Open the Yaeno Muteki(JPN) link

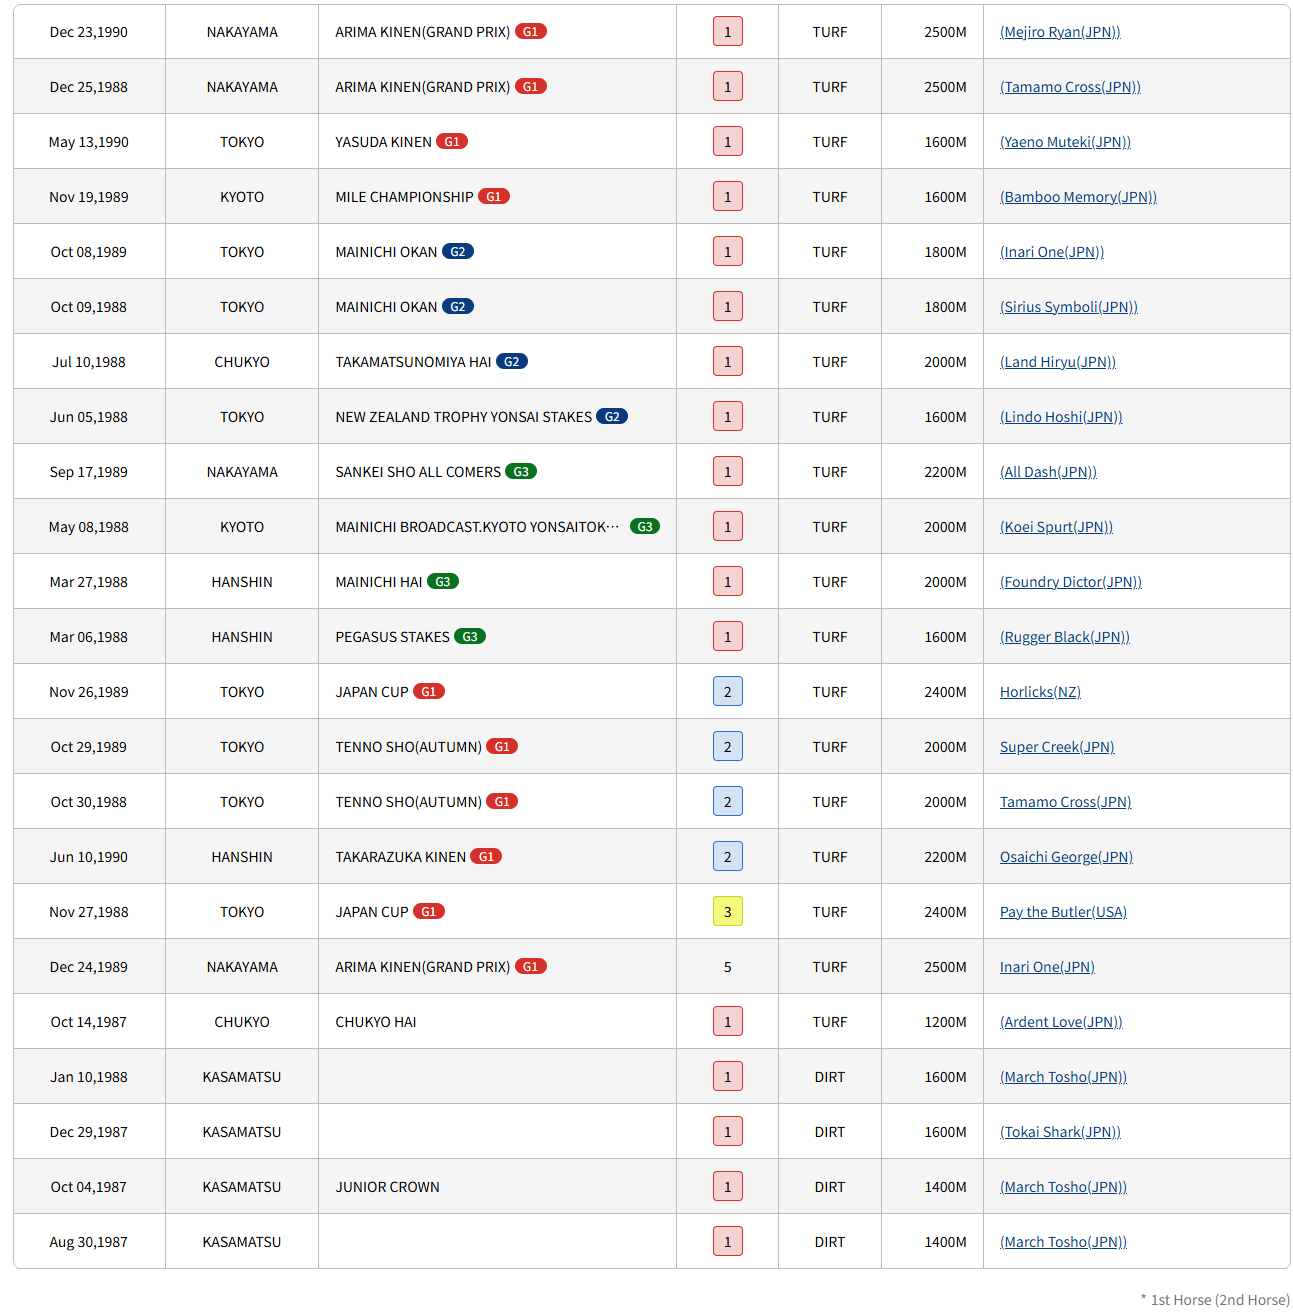pyautogui.click(x=1065, y=142)
